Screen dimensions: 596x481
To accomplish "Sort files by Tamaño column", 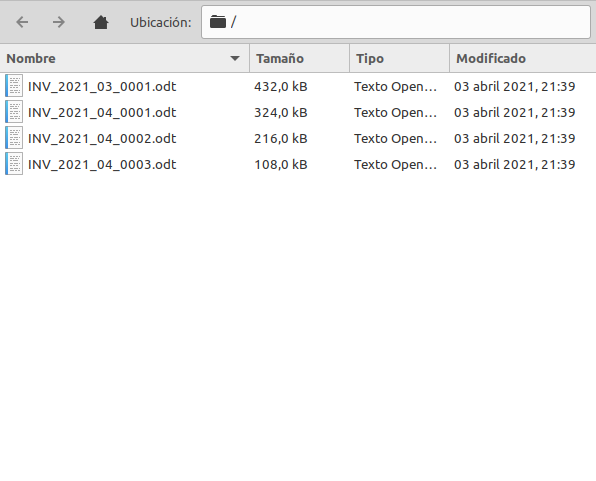I will click(300, 59).
